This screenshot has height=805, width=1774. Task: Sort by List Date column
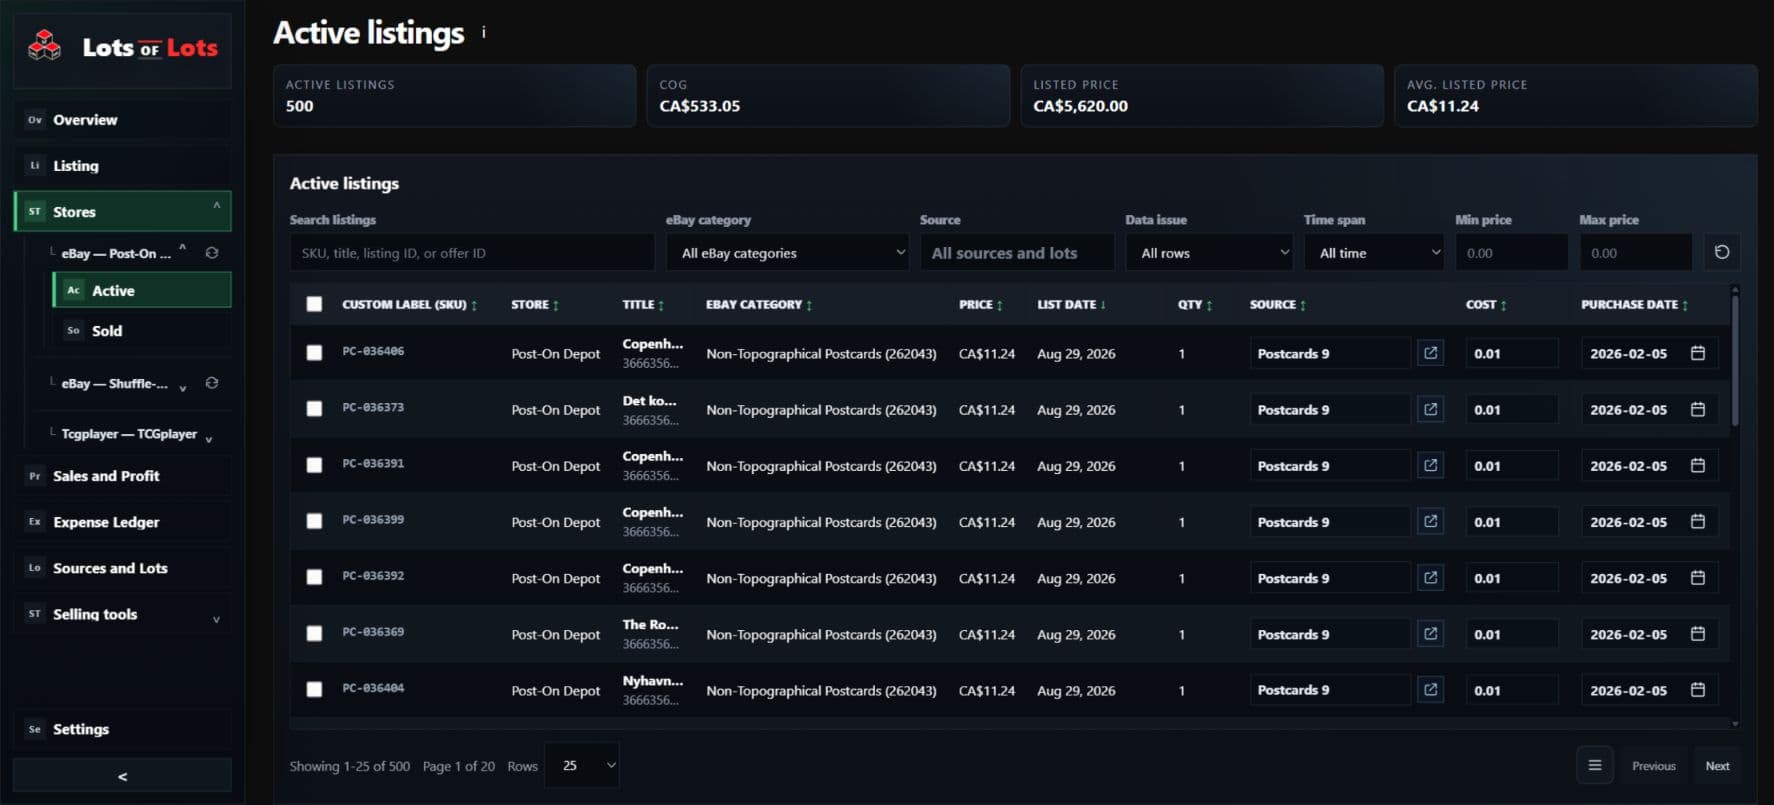[1071, 304]
